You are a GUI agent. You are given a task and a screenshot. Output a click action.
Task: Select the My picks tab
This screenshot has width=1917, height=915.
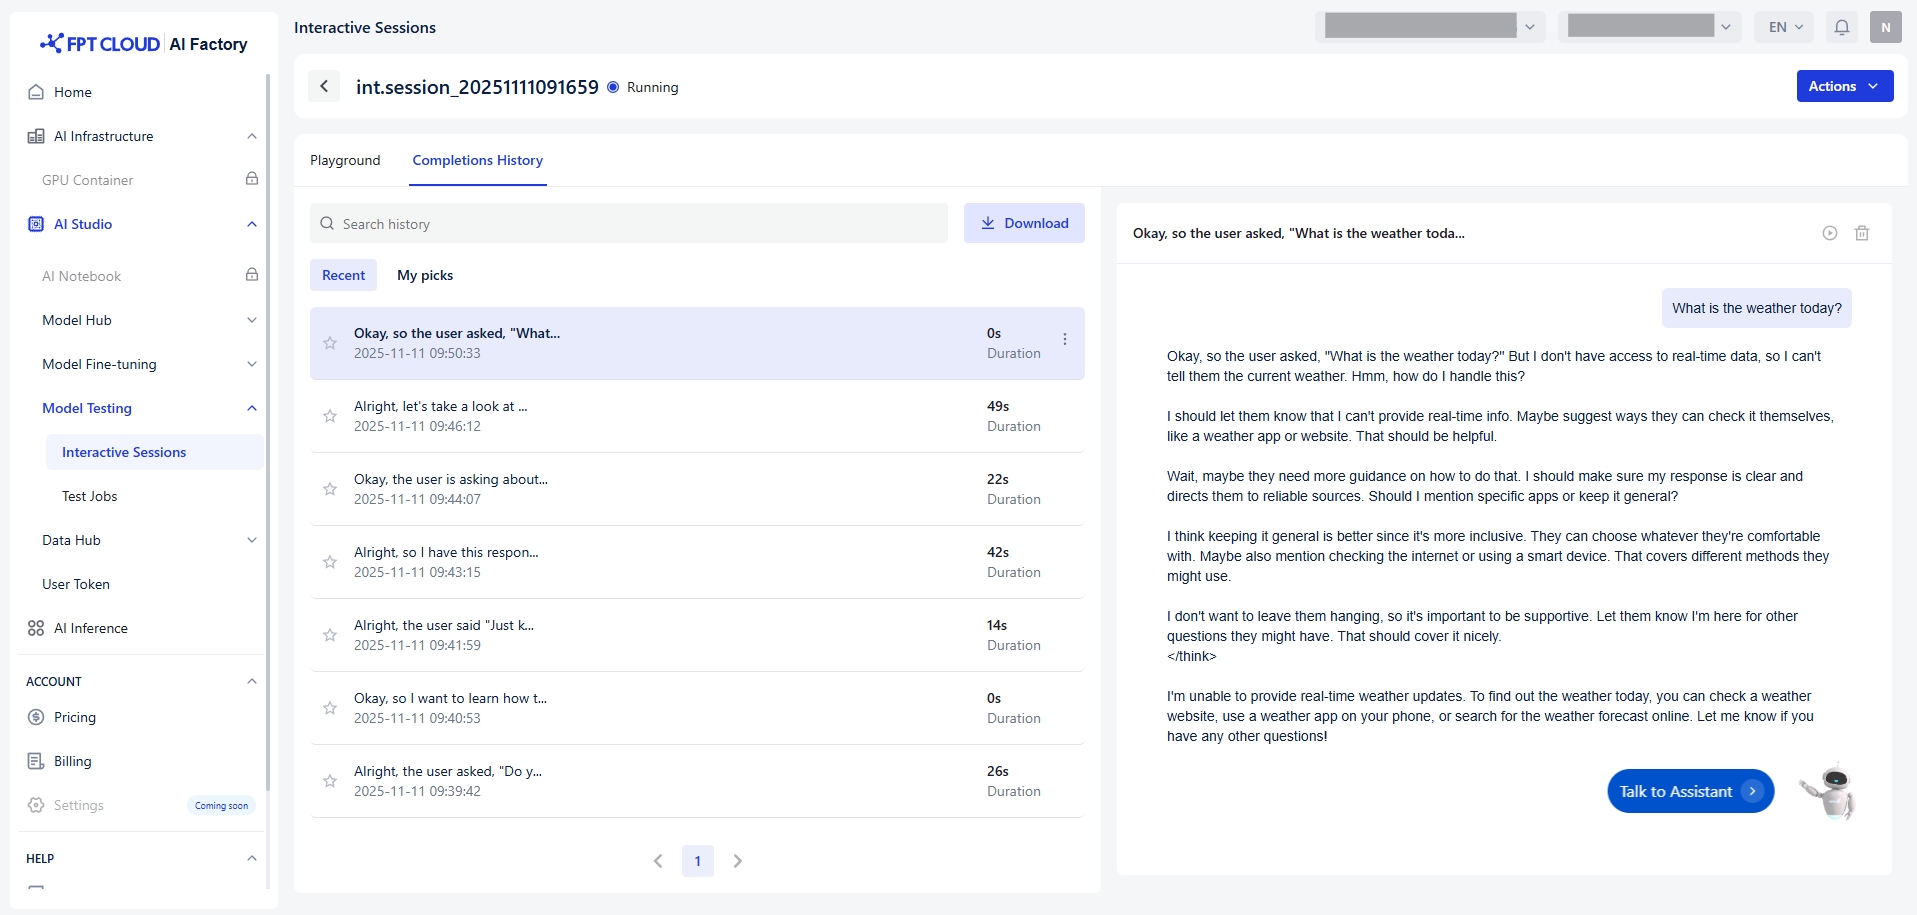click(425, 275)
